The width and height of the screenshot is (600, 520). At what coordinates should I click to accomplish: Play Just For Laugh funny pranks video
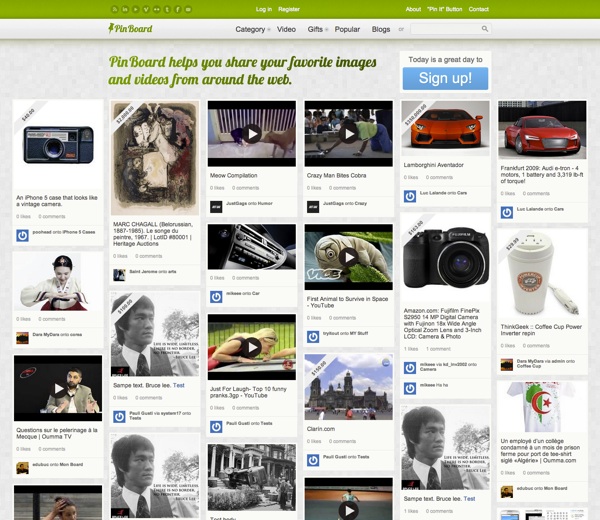pyautogui.click(x=252, y=347)
